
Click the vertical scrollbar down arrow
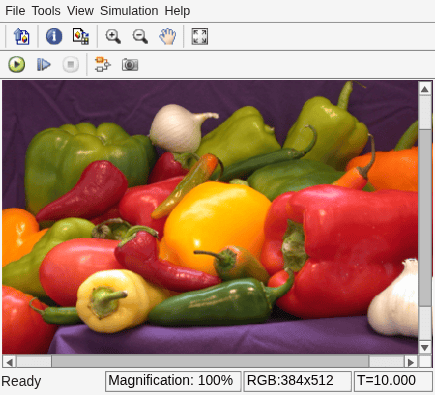[x=425, y=348]
